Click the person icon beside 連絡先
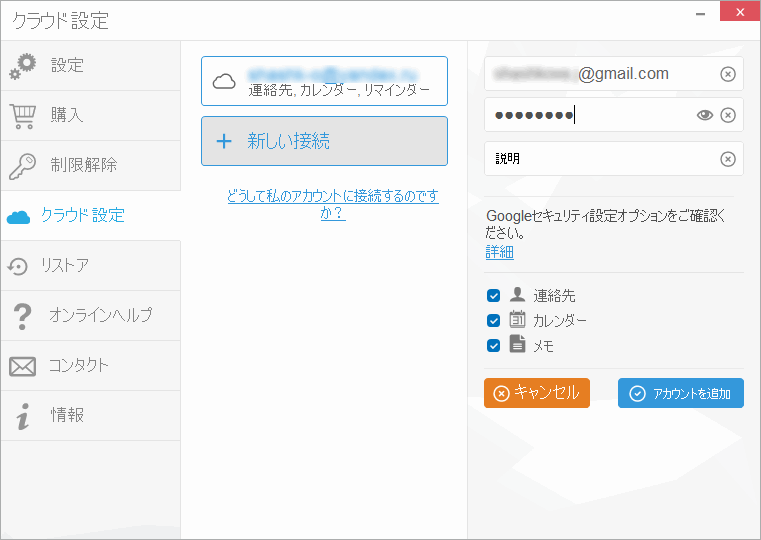Image resolution: width=761 pixels, height=540 pixels. (x=517, y=294)
